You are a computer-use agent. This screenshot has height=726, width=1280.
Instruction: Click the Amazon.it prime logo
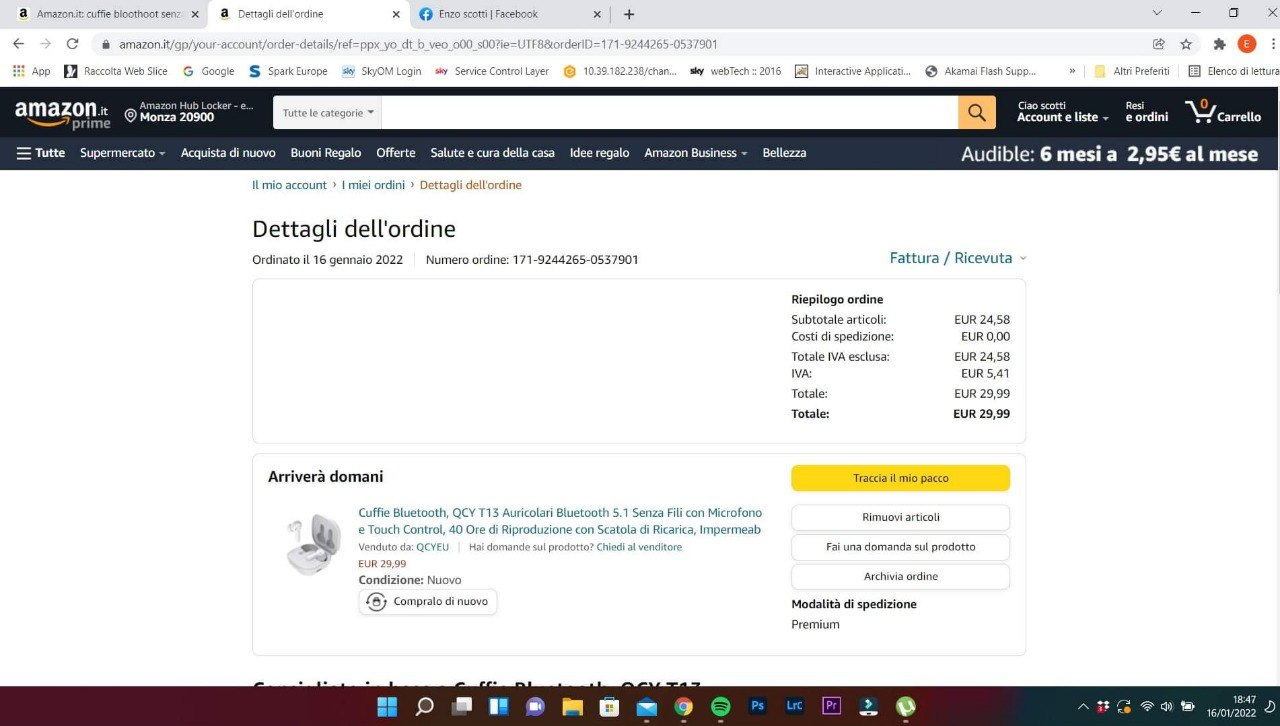pyautogui.click(x=62, y=114)
